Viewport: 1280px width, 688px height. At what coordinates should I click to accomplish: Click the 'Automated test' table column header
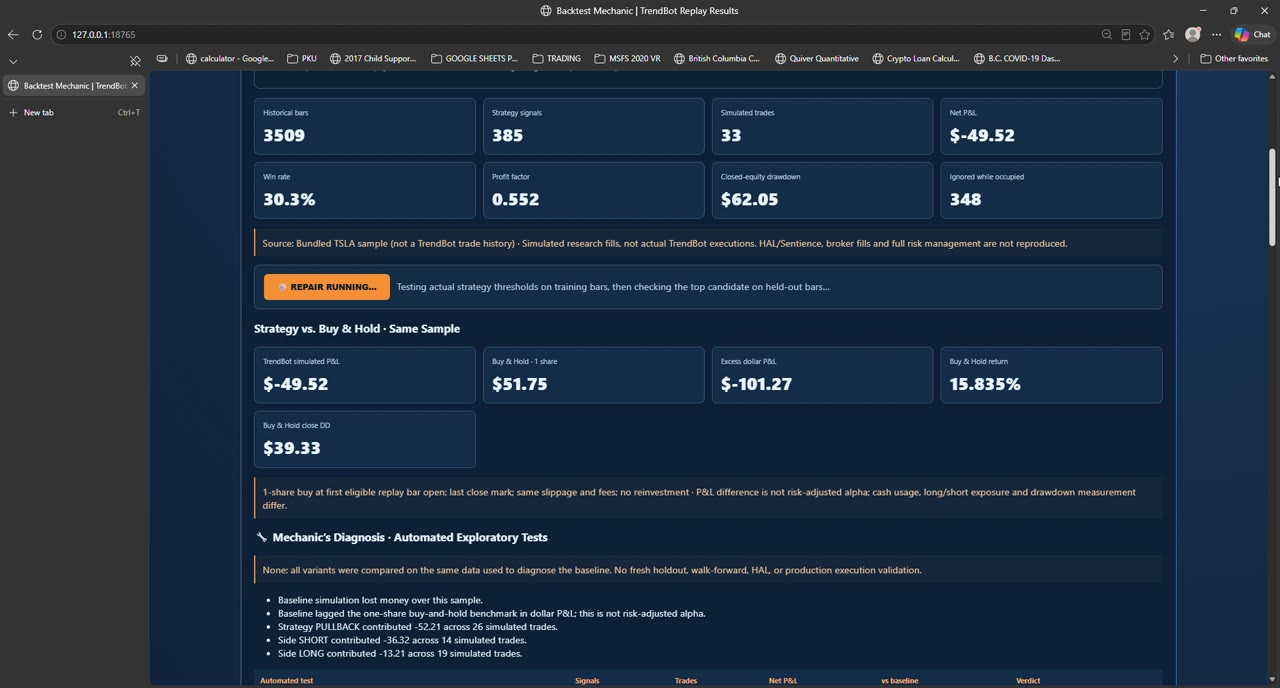pos(286,681)
